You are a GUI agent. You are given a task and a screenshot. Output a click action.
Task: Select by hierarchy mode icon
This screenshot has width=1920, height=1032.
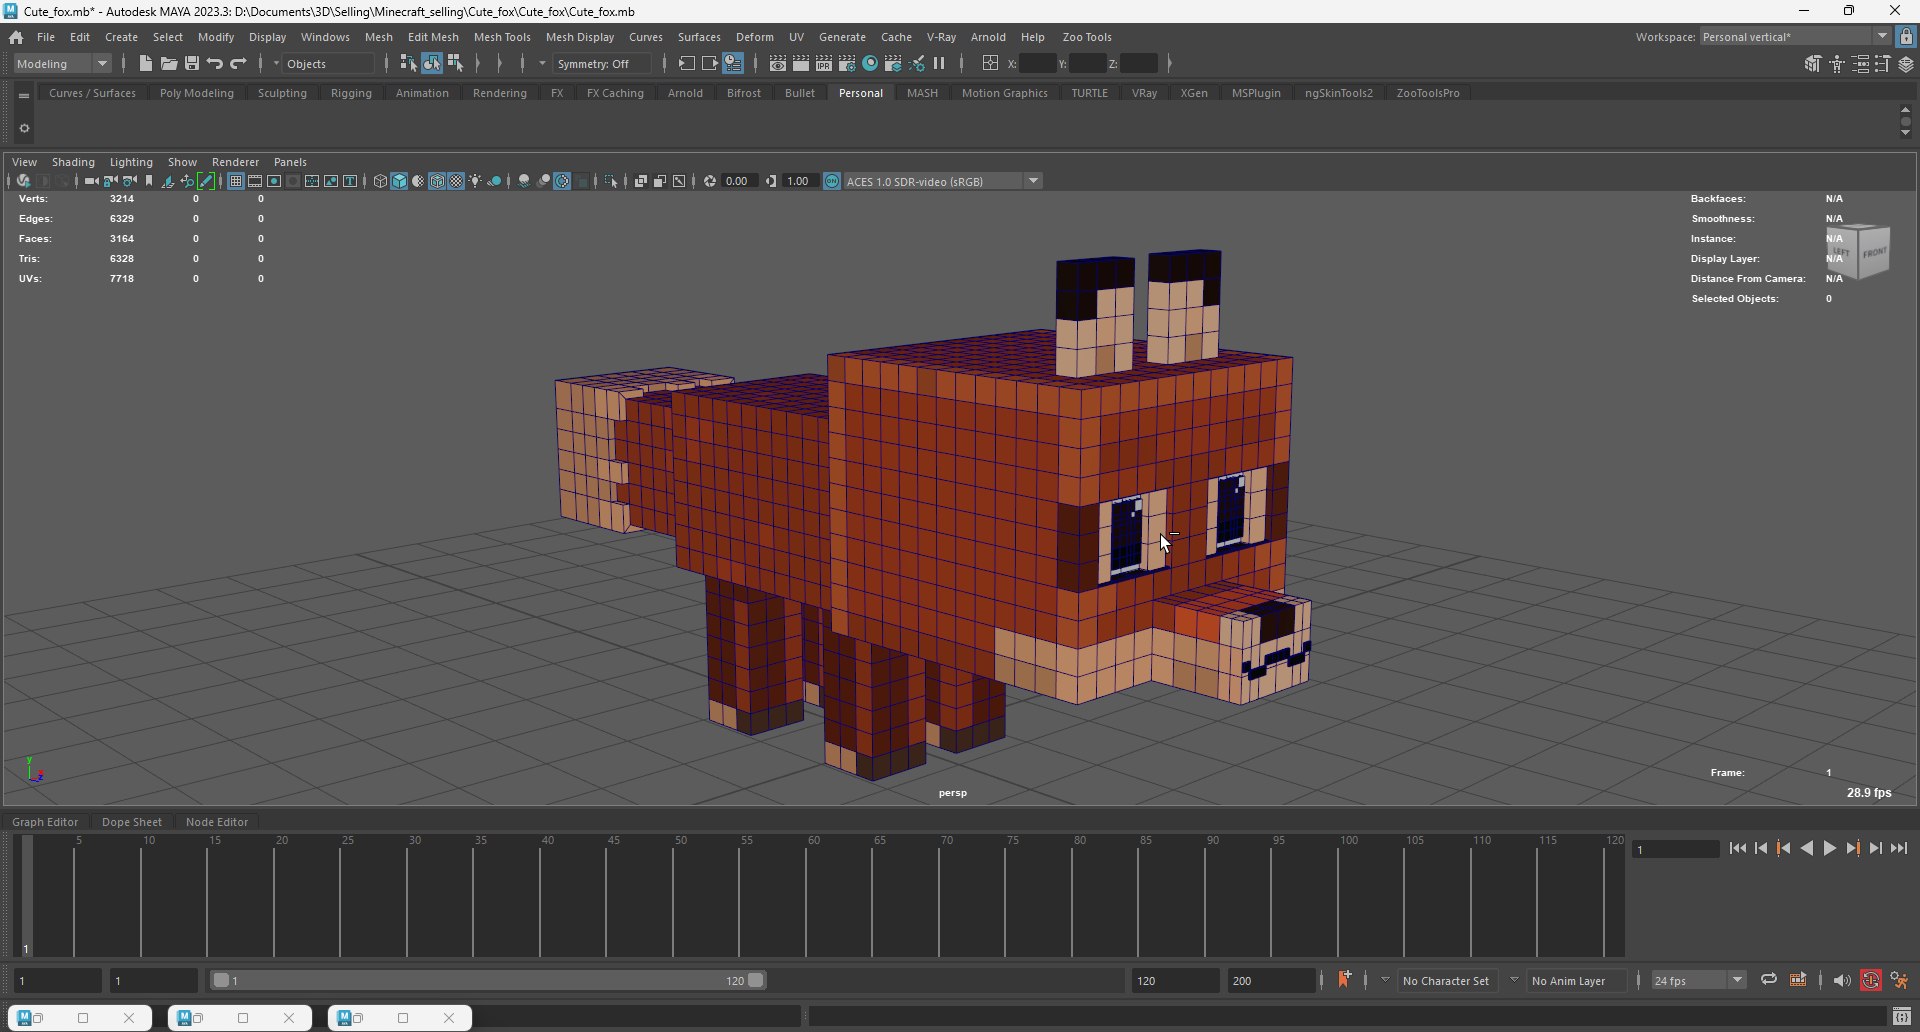[408, 63]
